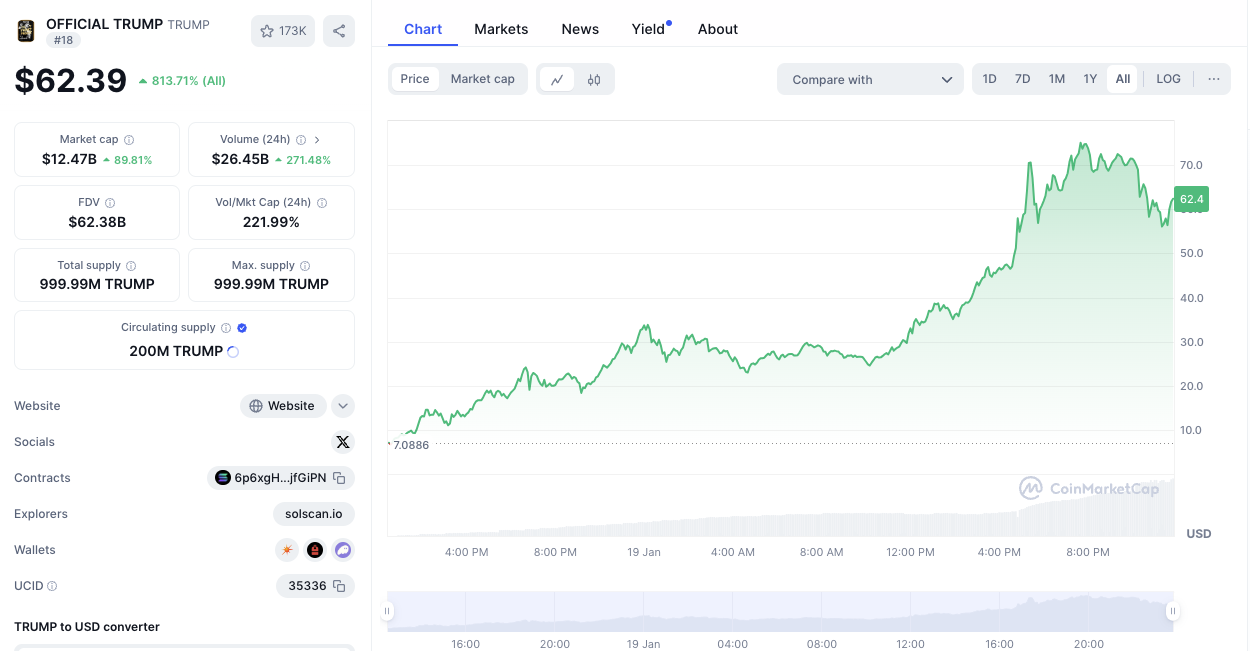Toggle chart to Market cap view

482,79
